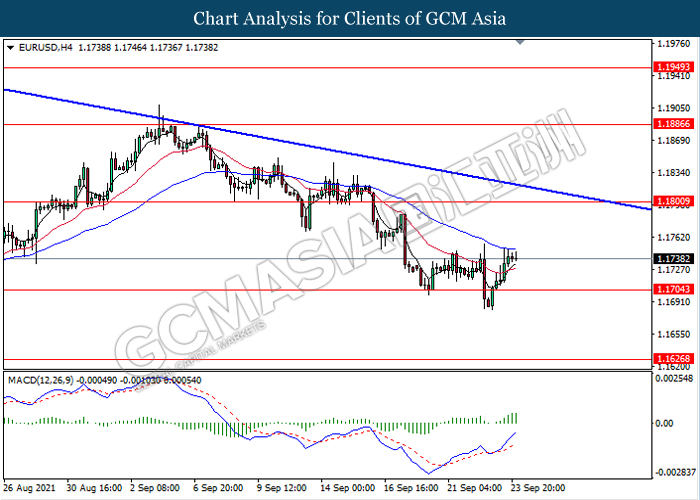Click the 2 Sep 08:00 time label
Viewport: 700px width, 500px height.
point(155,488)
